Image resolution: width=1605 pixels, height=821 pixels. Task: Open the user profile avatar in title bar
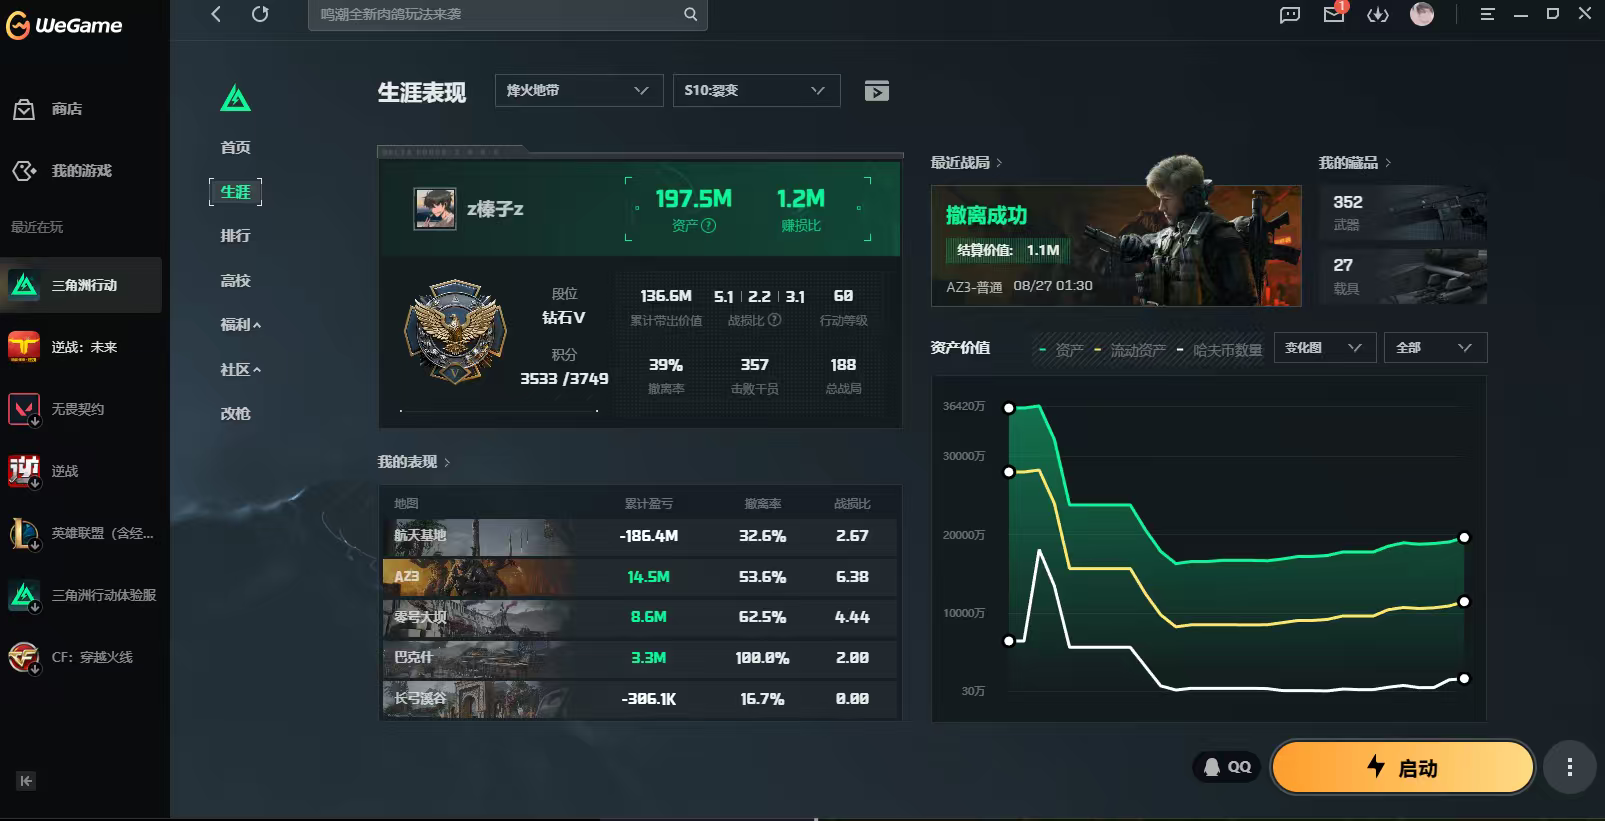1422,13
